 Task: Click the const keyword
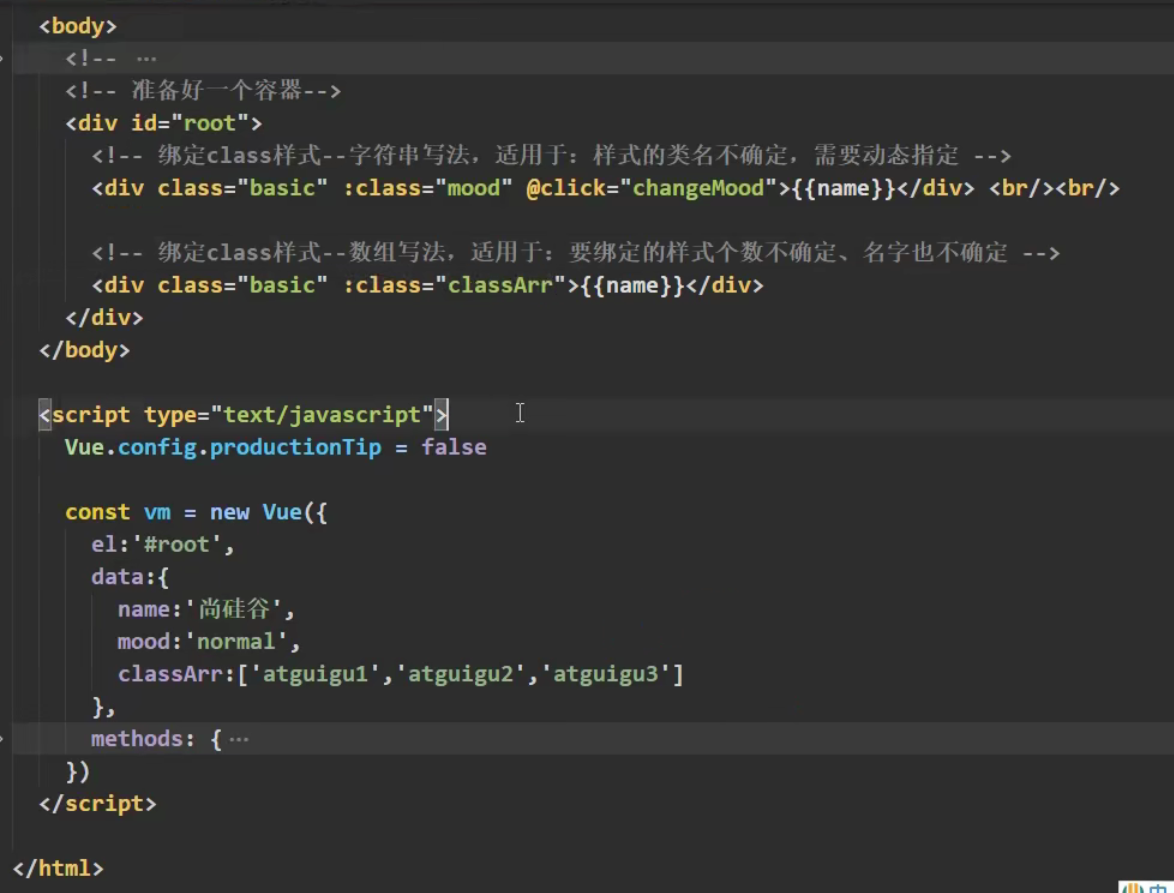pyautogui.click(x=97, y=512)
